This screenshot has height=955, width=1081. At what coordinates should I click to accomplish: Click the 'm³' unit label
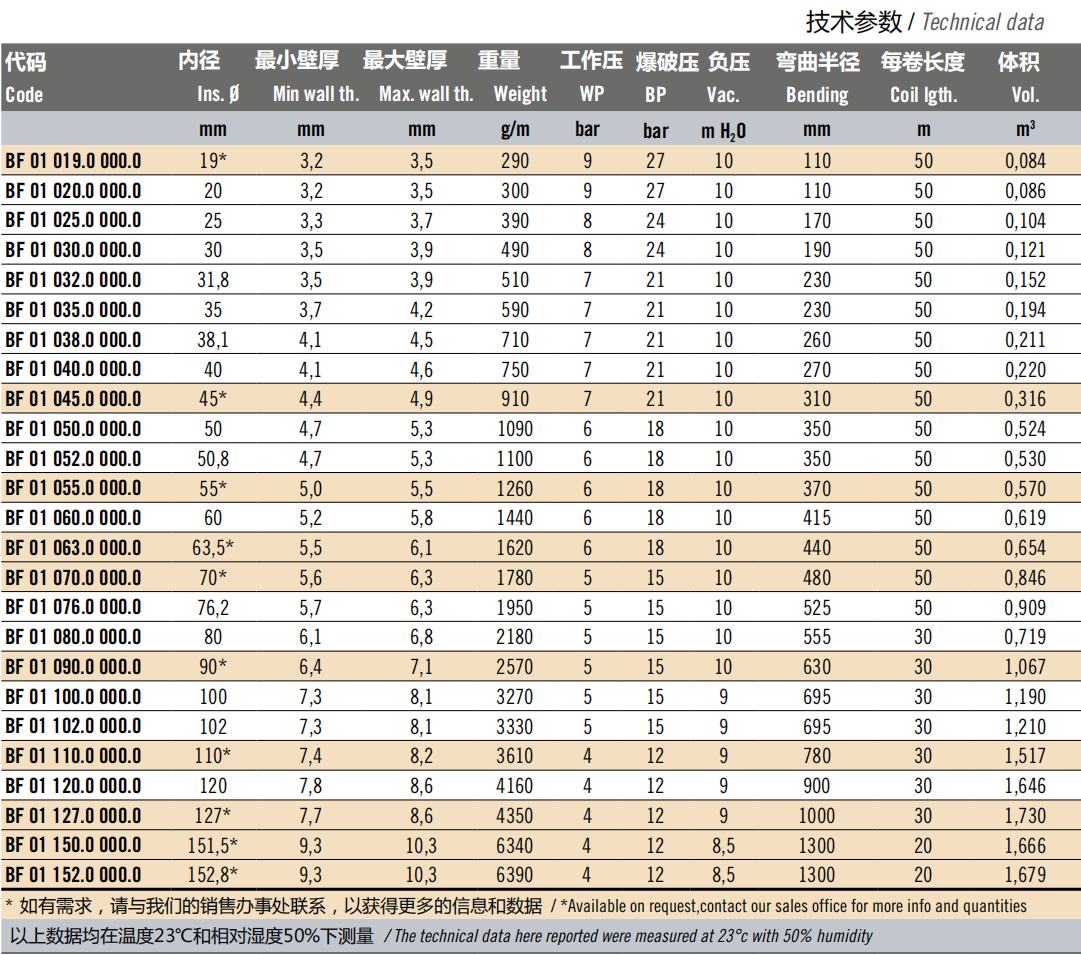click(x=1025, y=129)
